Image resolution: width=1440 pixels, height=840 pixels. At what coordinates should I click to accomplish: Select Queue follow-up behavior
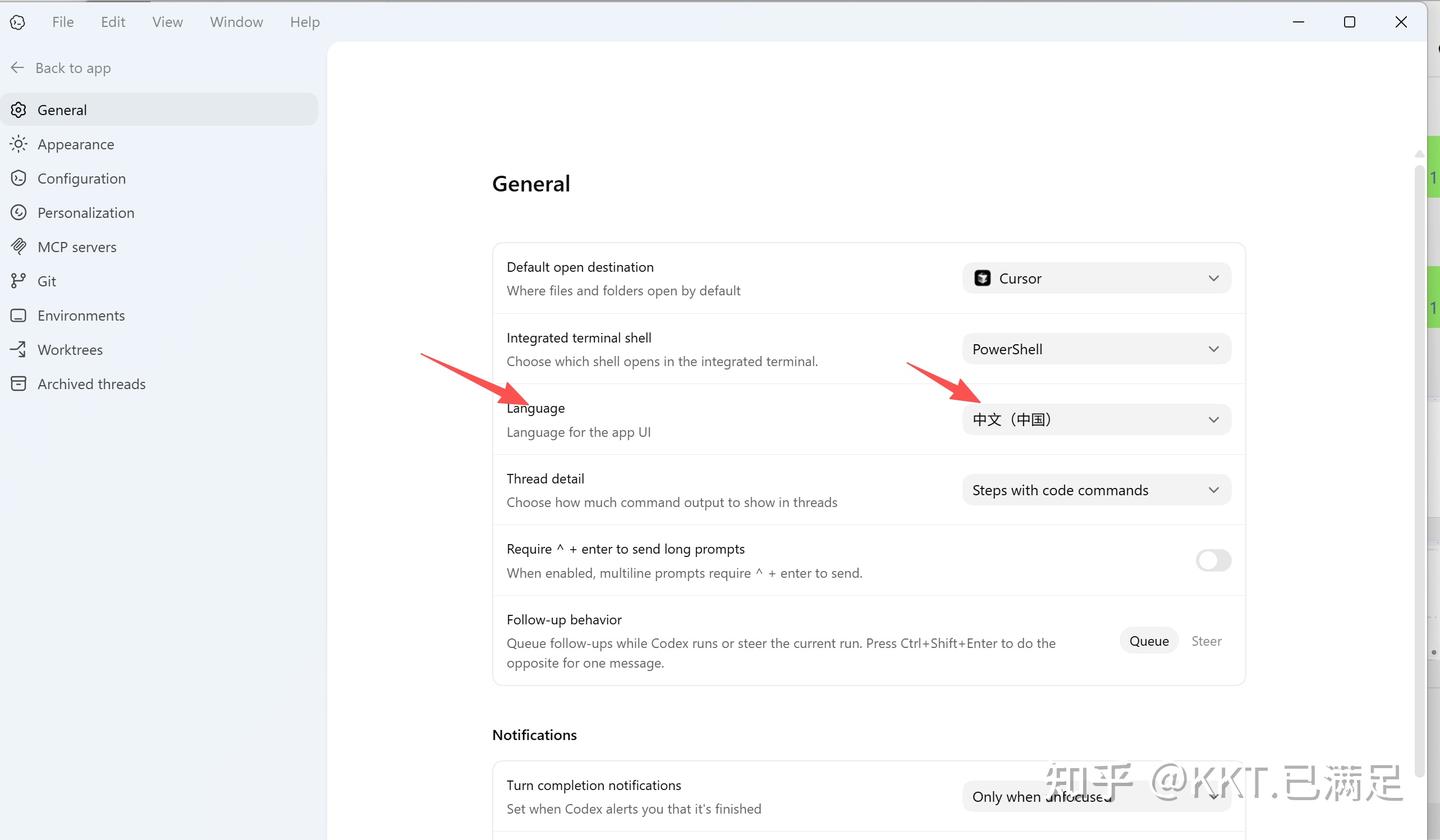(x=1149, y=641)
